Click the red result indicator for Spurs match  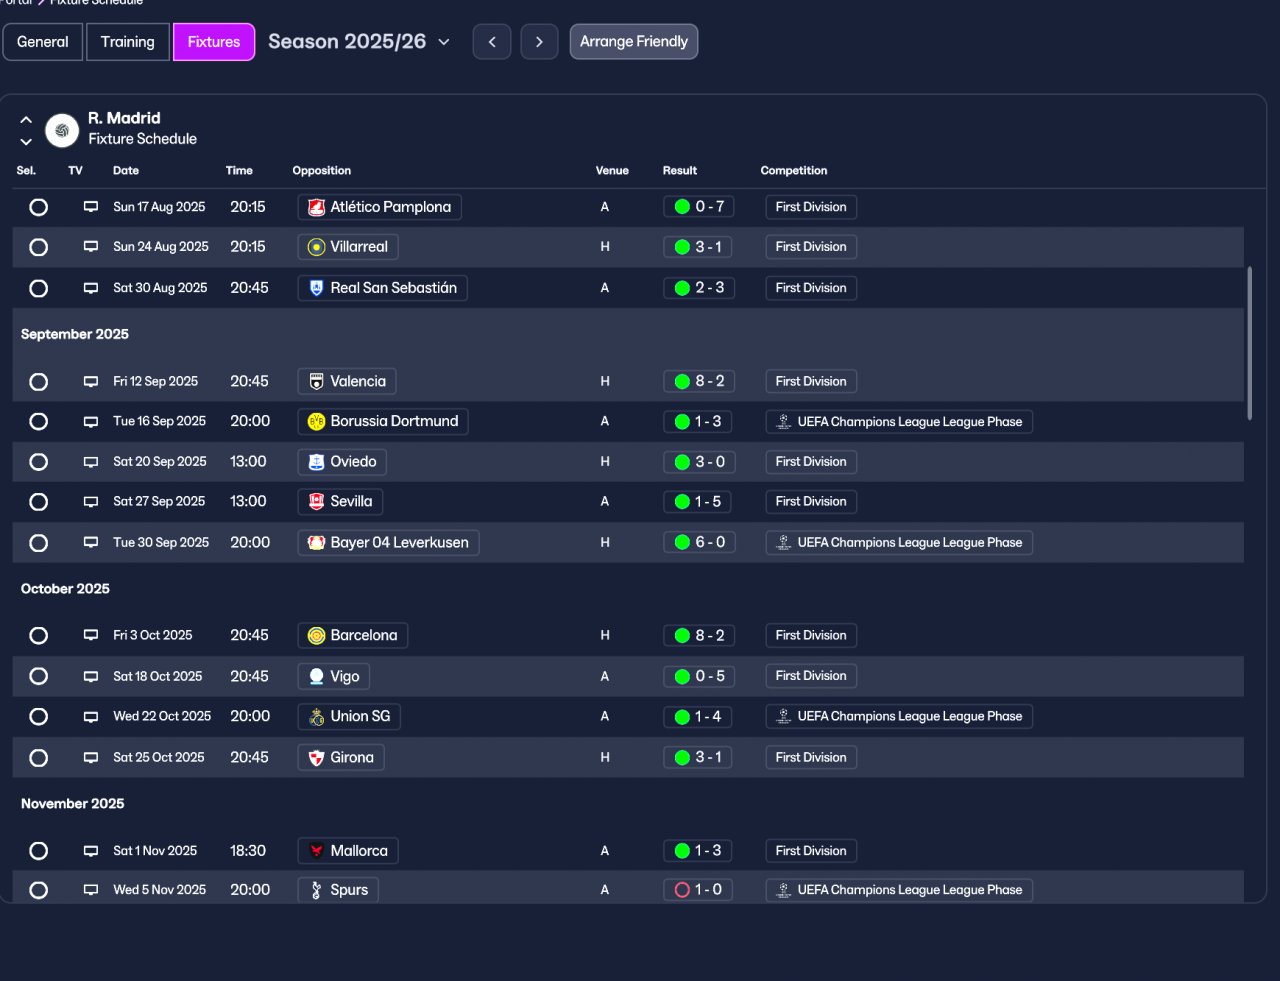click(682, 890)
